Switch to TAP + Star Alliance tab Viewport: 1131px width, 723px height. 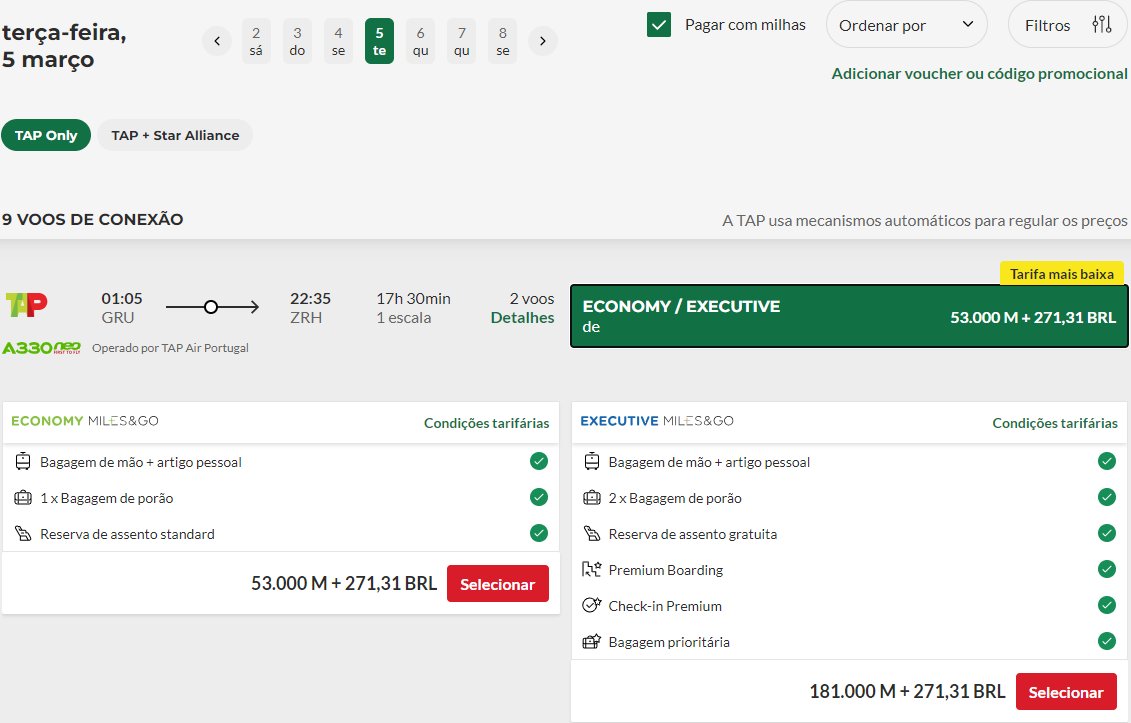click(x=175, y=135)
